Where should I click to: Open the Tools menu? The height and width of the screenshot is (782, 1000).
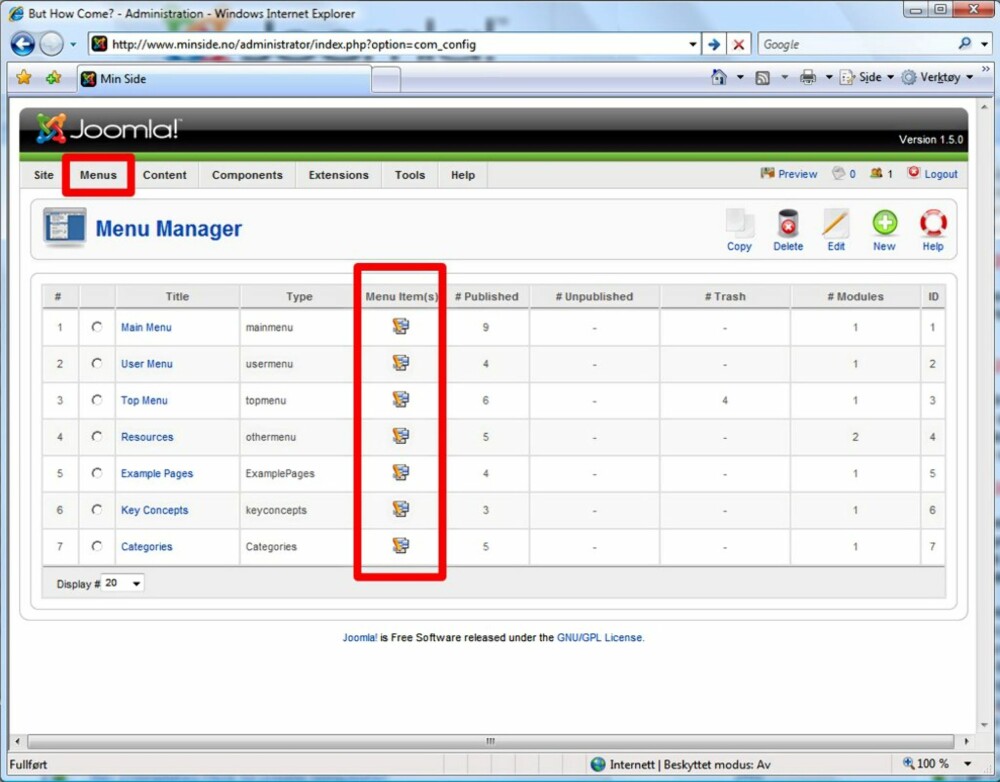(409, 175)
